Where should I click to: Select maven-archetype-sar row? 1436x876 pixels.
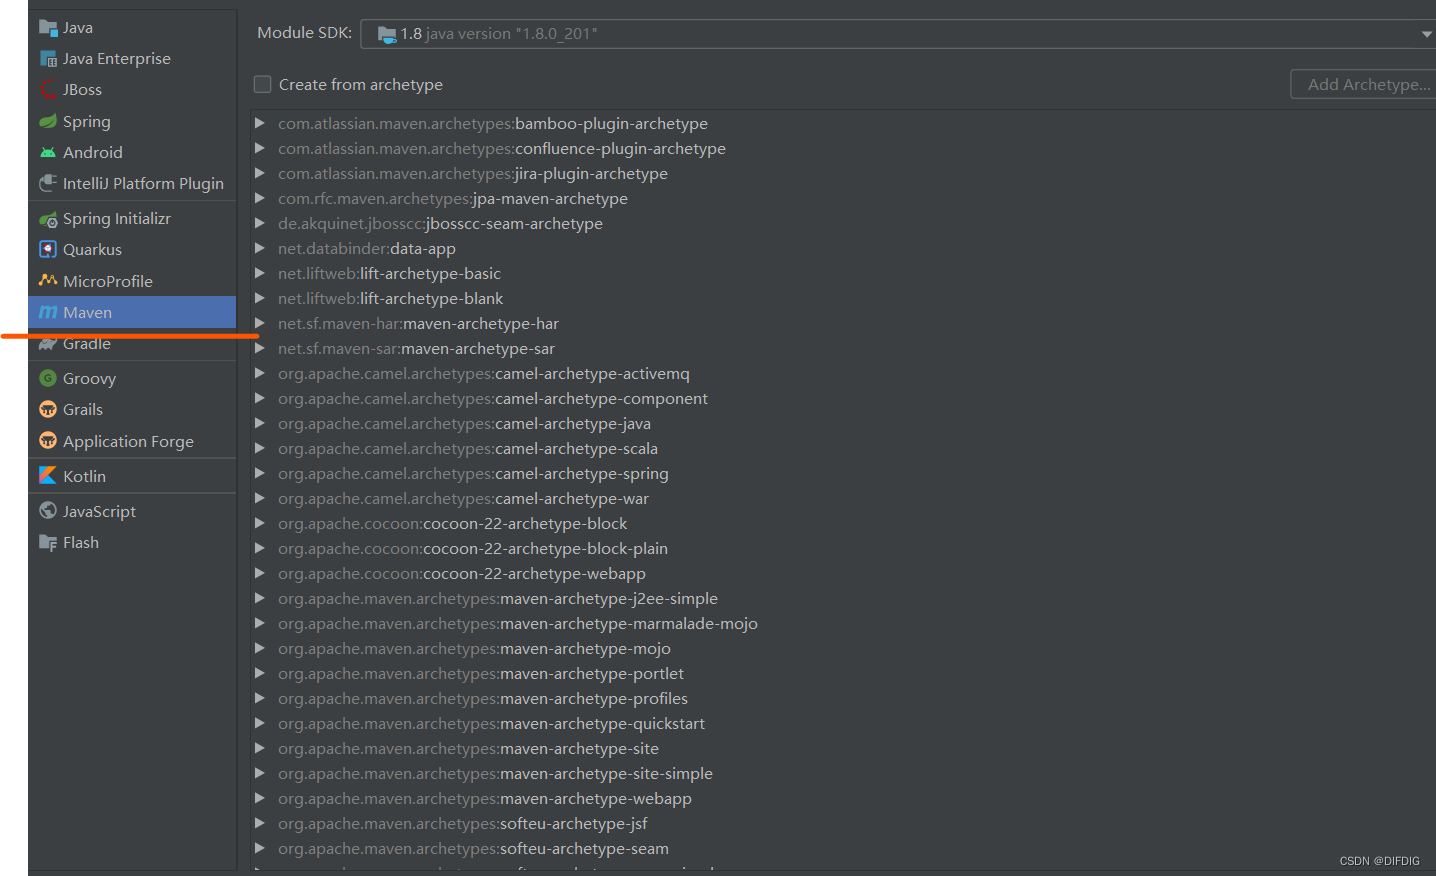click(x=843, y=348)
